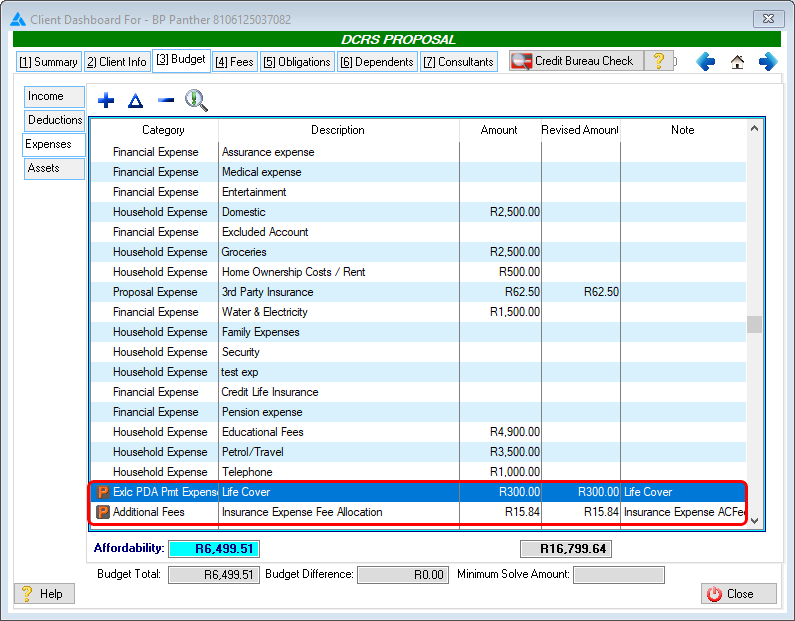This screenshot has height=621, width=795.
Task: Select the Income side tab
Action: coord(54,97)
